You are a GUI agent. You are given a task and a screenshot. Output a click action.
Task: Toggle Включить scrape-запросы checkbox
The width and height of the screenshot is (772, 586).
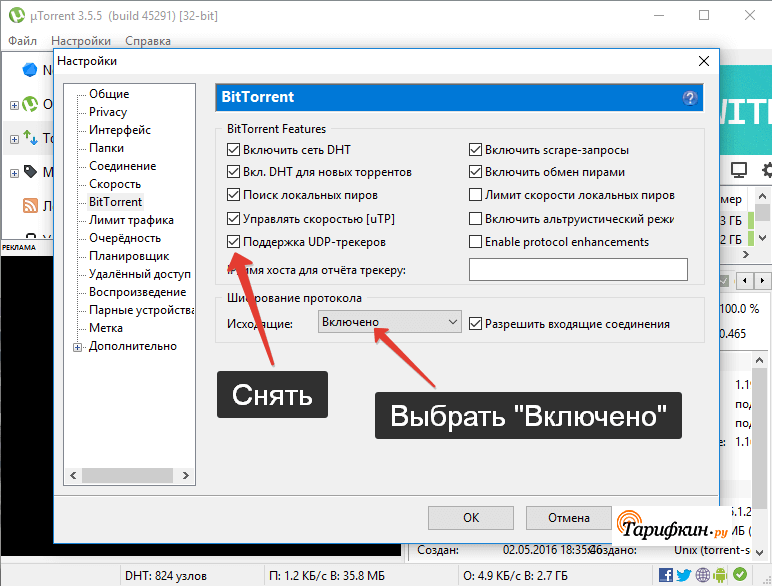475,149
